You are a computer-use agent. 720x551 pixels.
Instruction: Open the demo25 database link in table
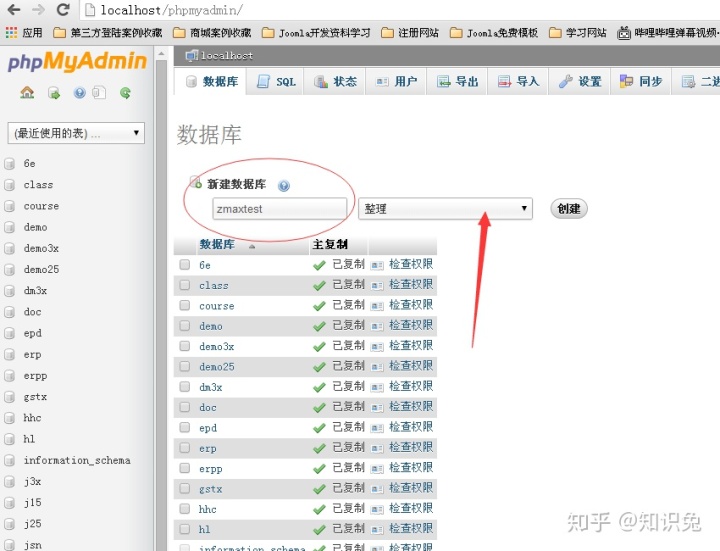coord(217,367)
